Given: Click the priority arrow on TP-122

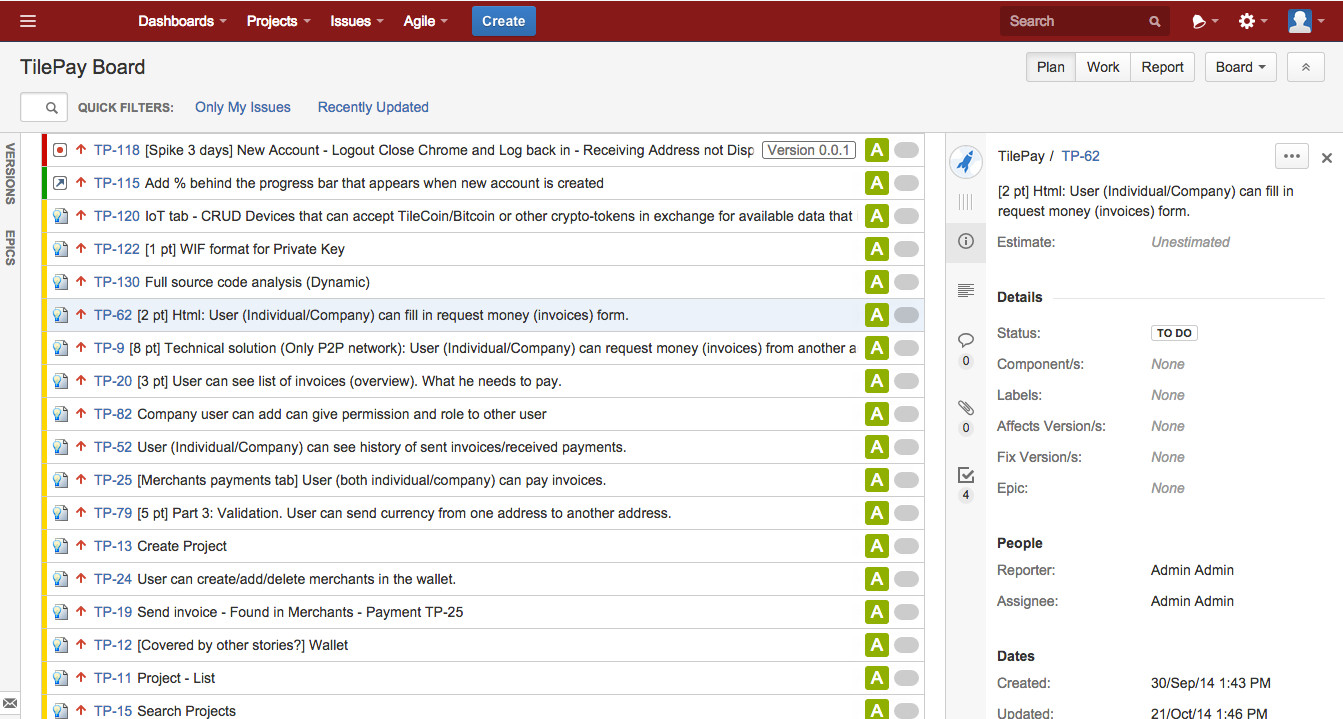Looking at the screenshot, I should pyautogui.click(x=81, y=249).
